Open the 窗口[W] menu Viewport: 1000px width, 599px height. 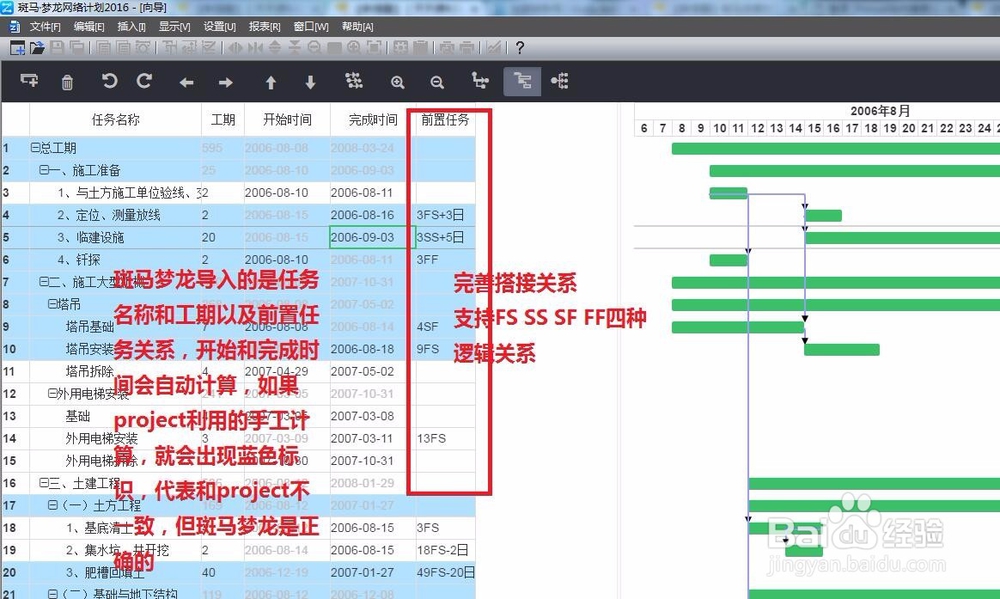pos(311,27)
